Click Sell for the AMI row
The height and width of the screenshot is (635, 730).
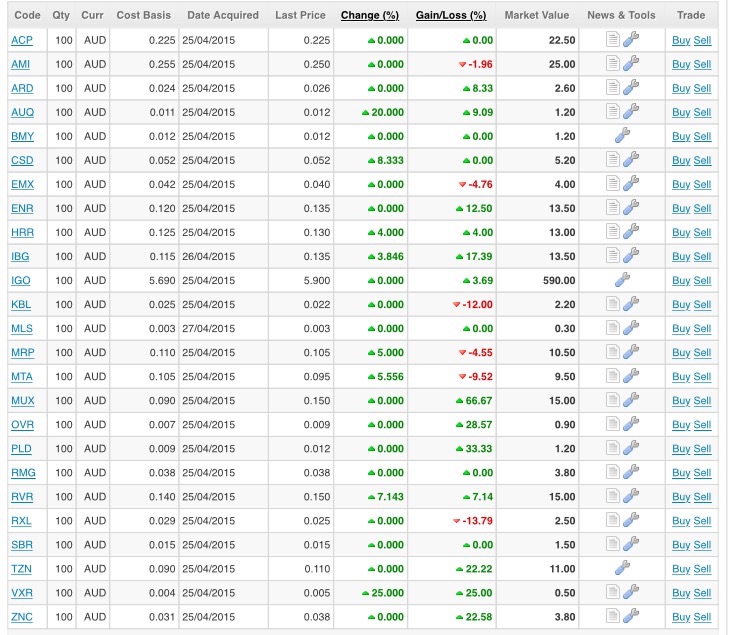pos(703,64)
